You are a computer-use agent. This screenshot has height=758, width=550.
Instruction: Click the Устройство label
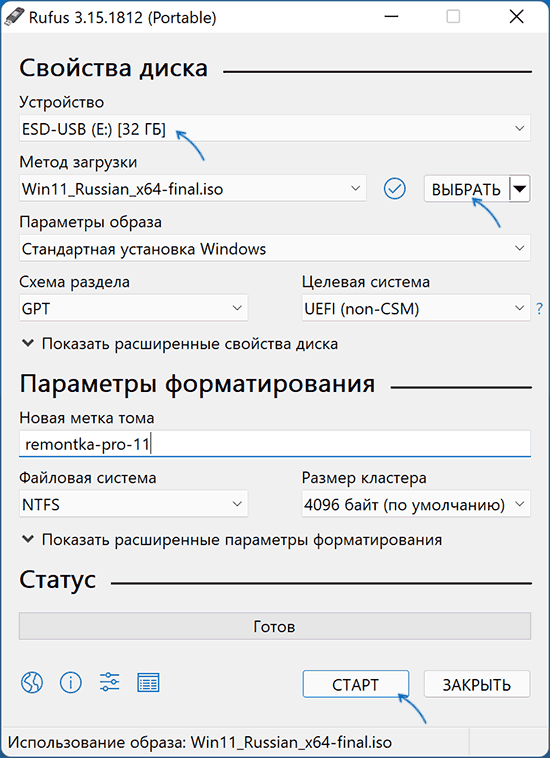click(x=61, y=102)
